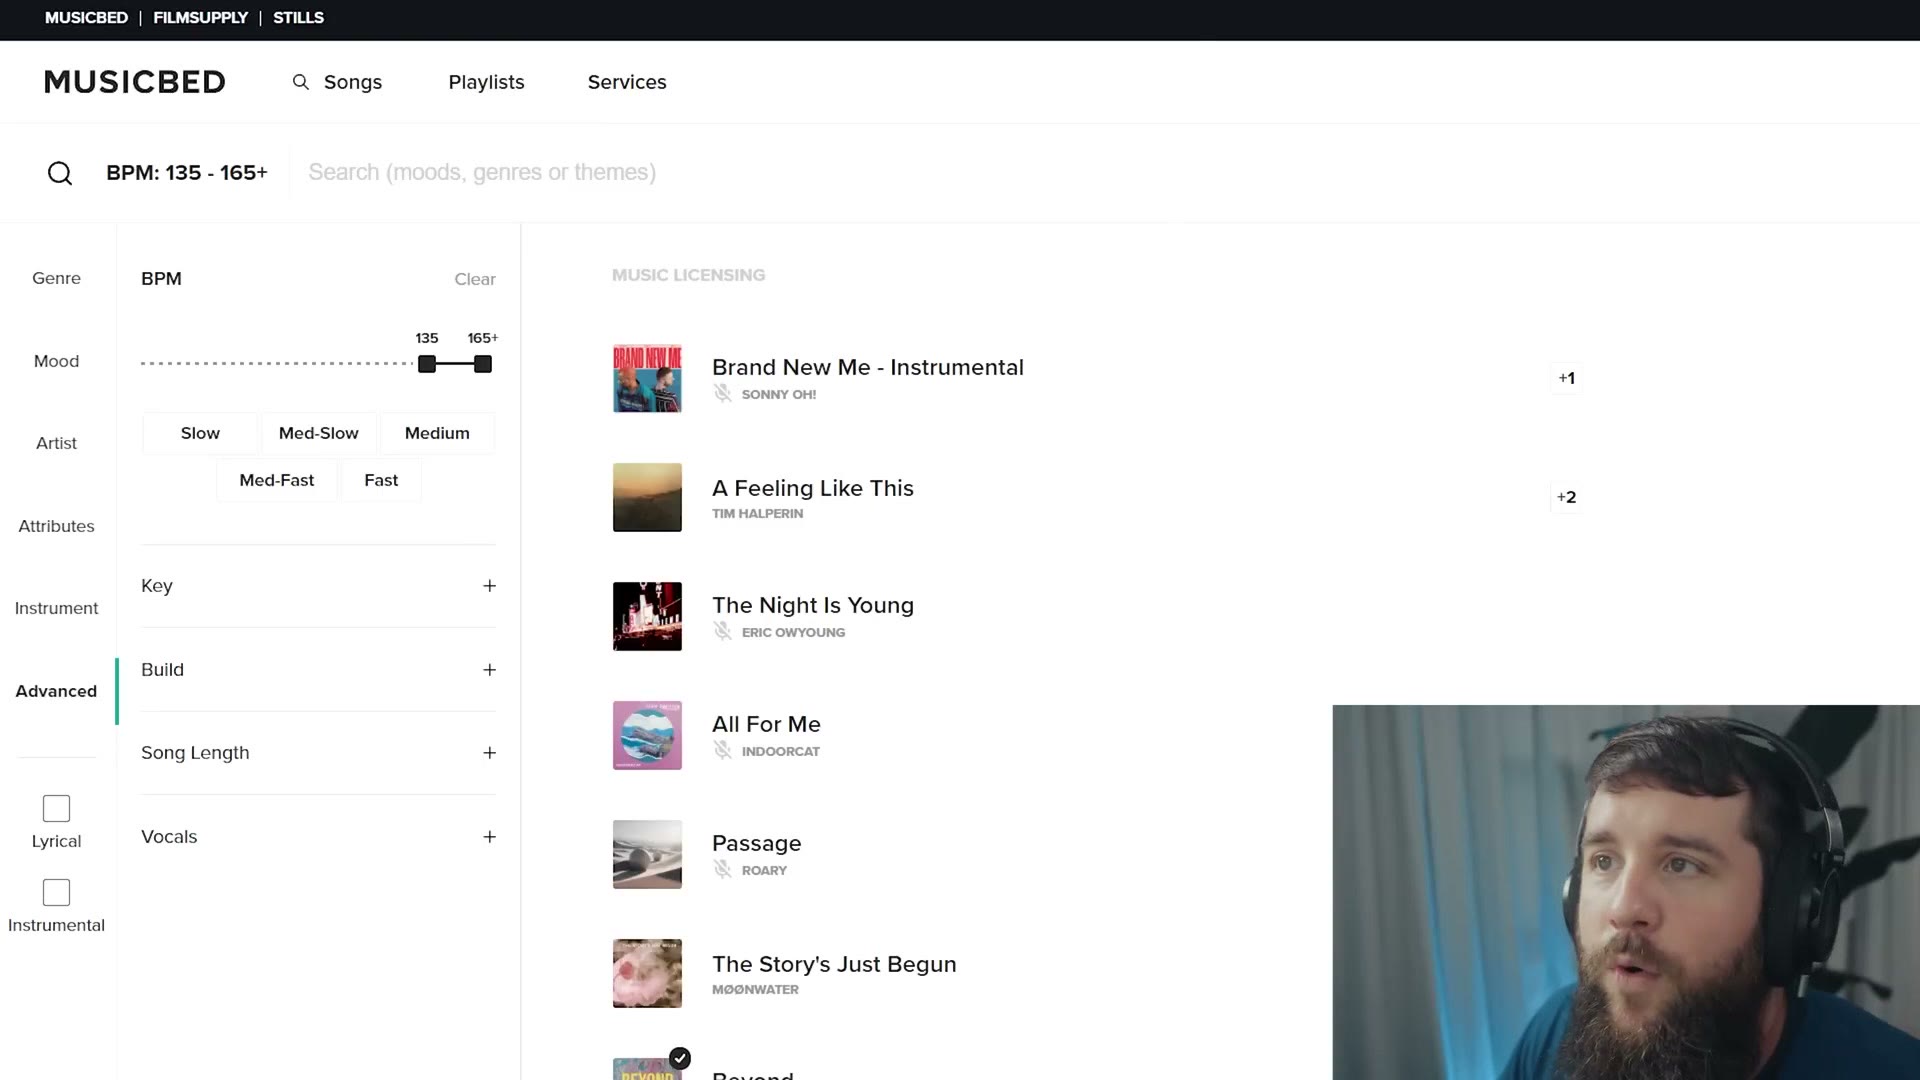Open artist MØØNWATER
This screenshot has width=1920, height=1080.
(x=755, y=989)
